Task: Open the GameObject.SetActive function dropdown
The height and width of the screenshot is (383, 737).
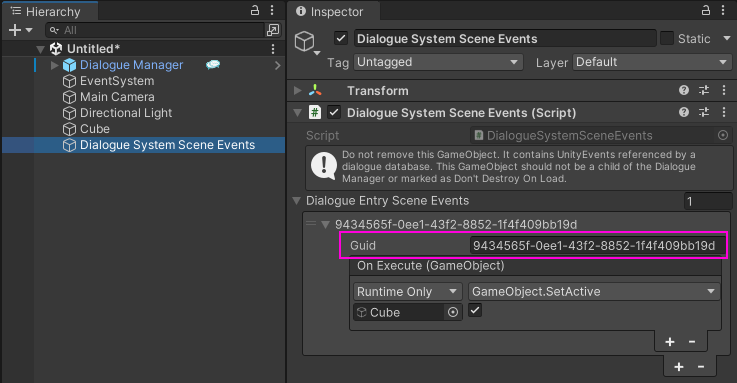Action: [x=594, y=291]
